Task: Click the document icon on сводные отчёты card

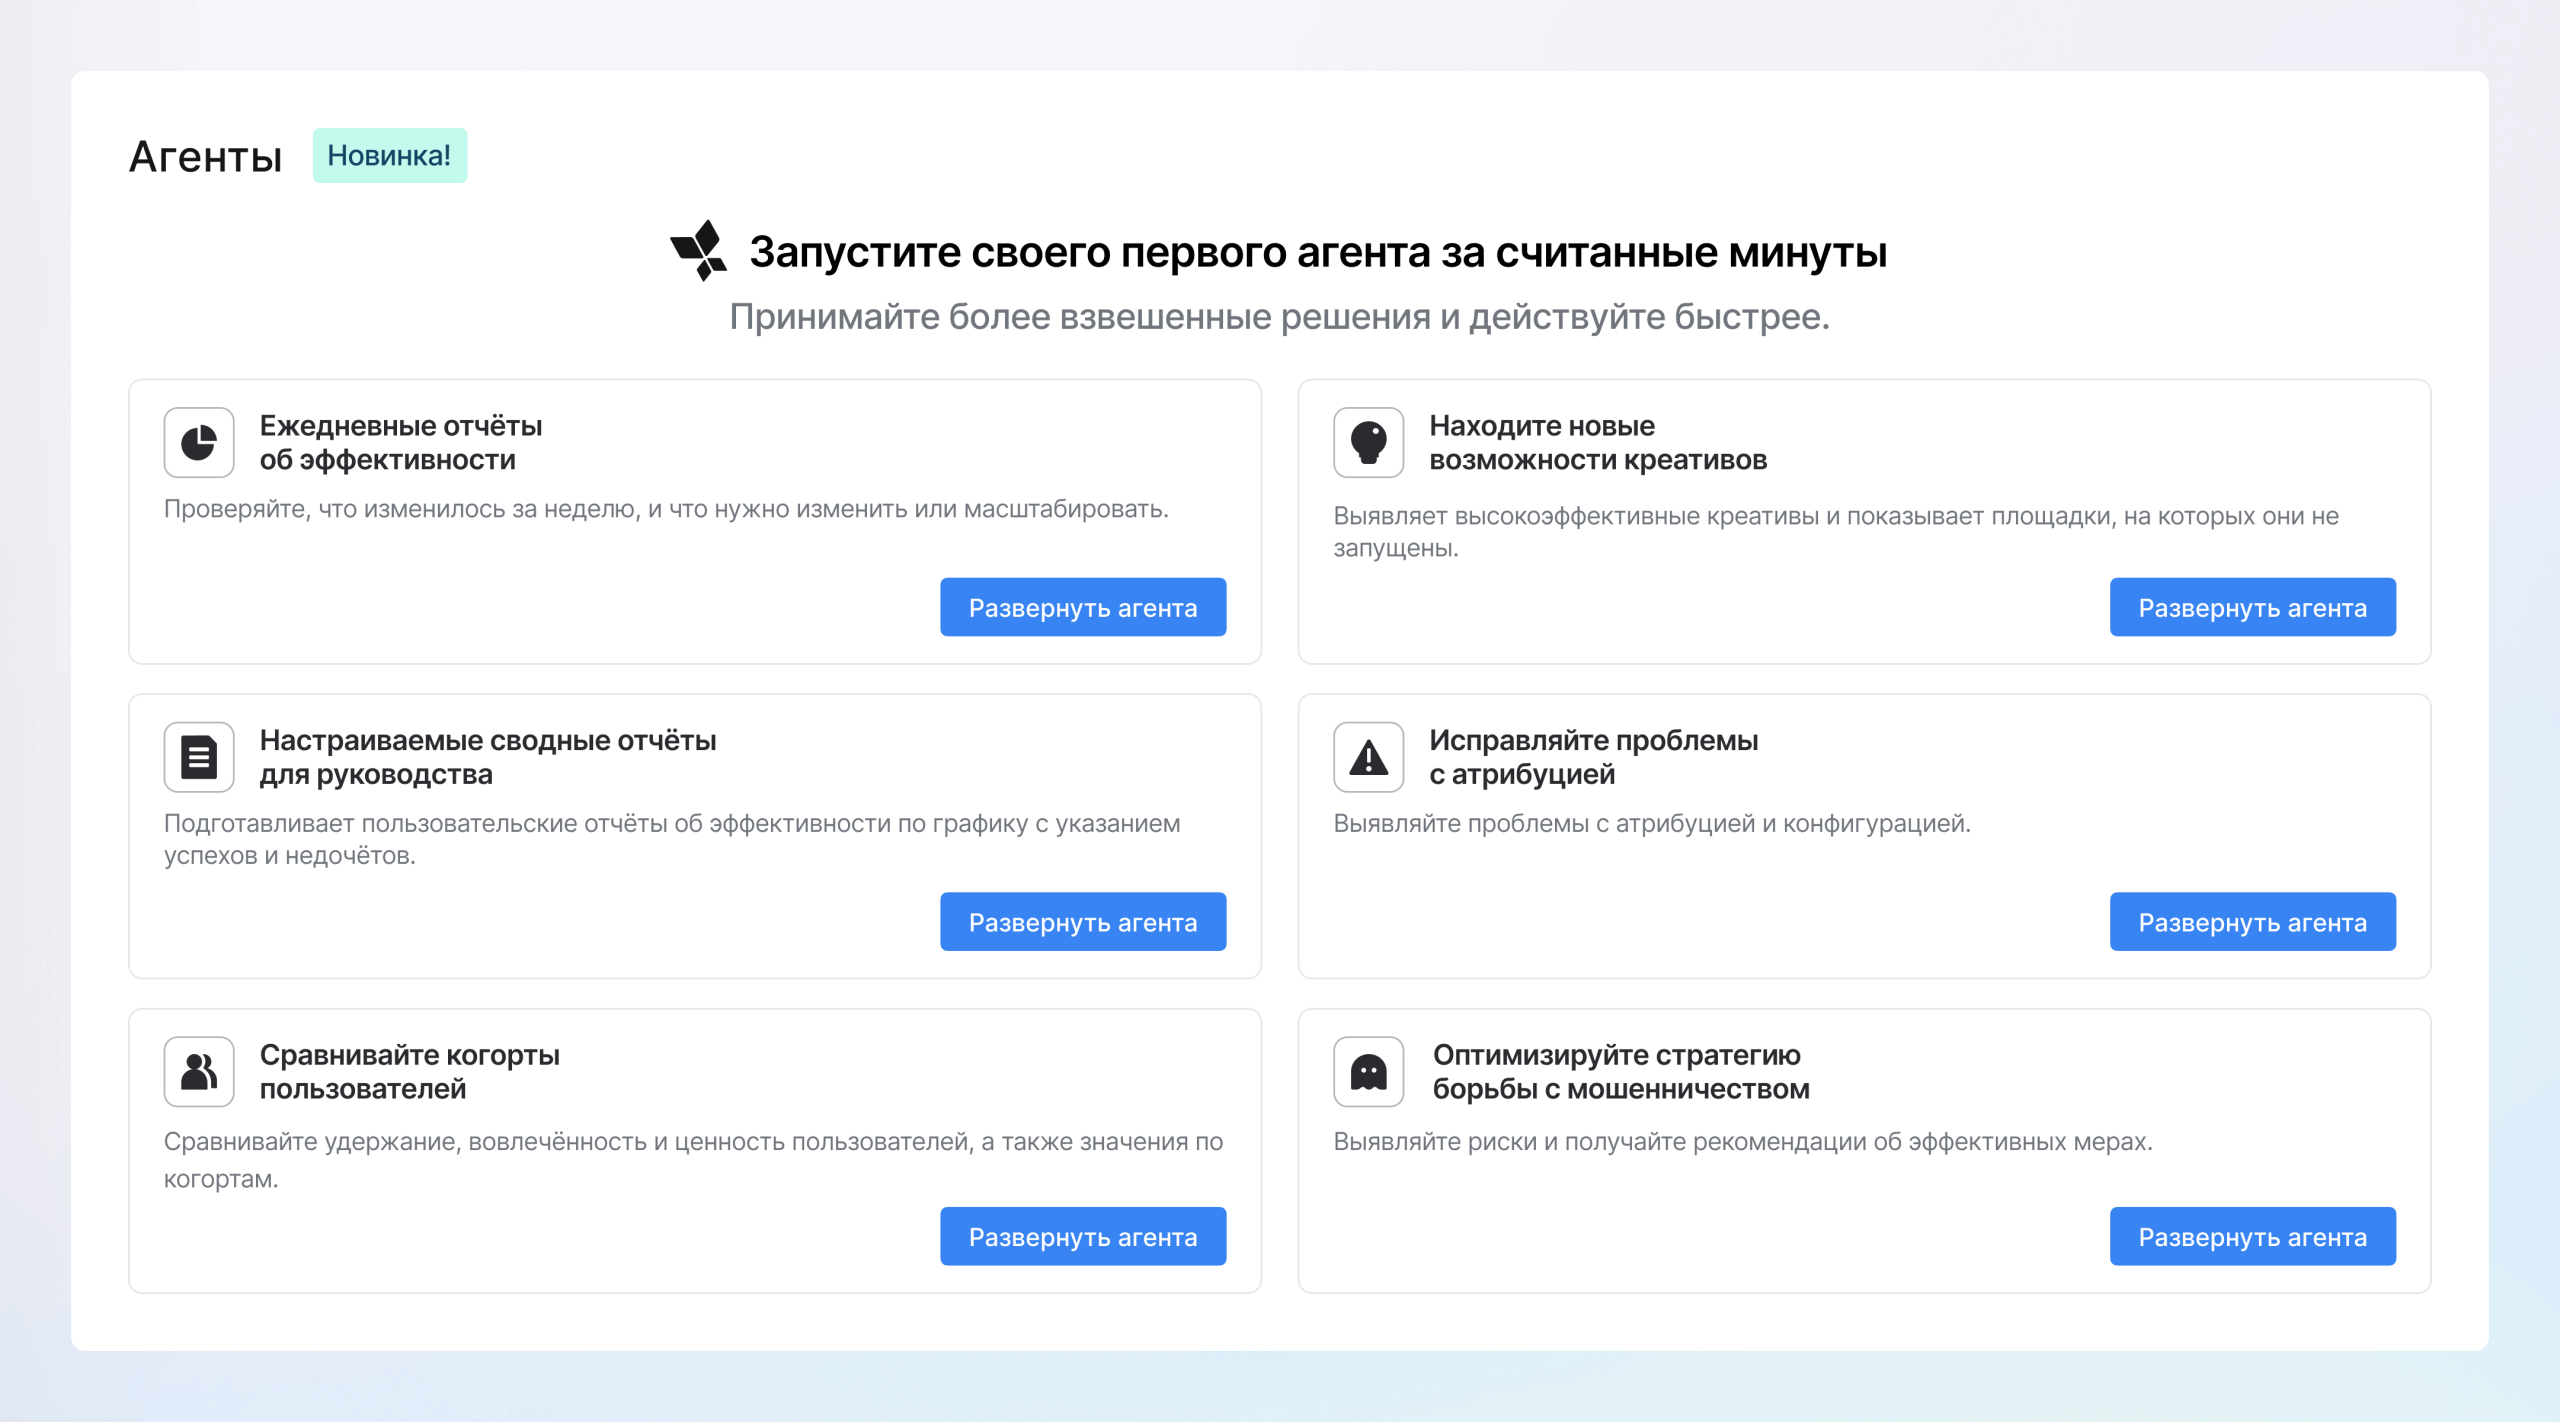Action: coord(199,756)
